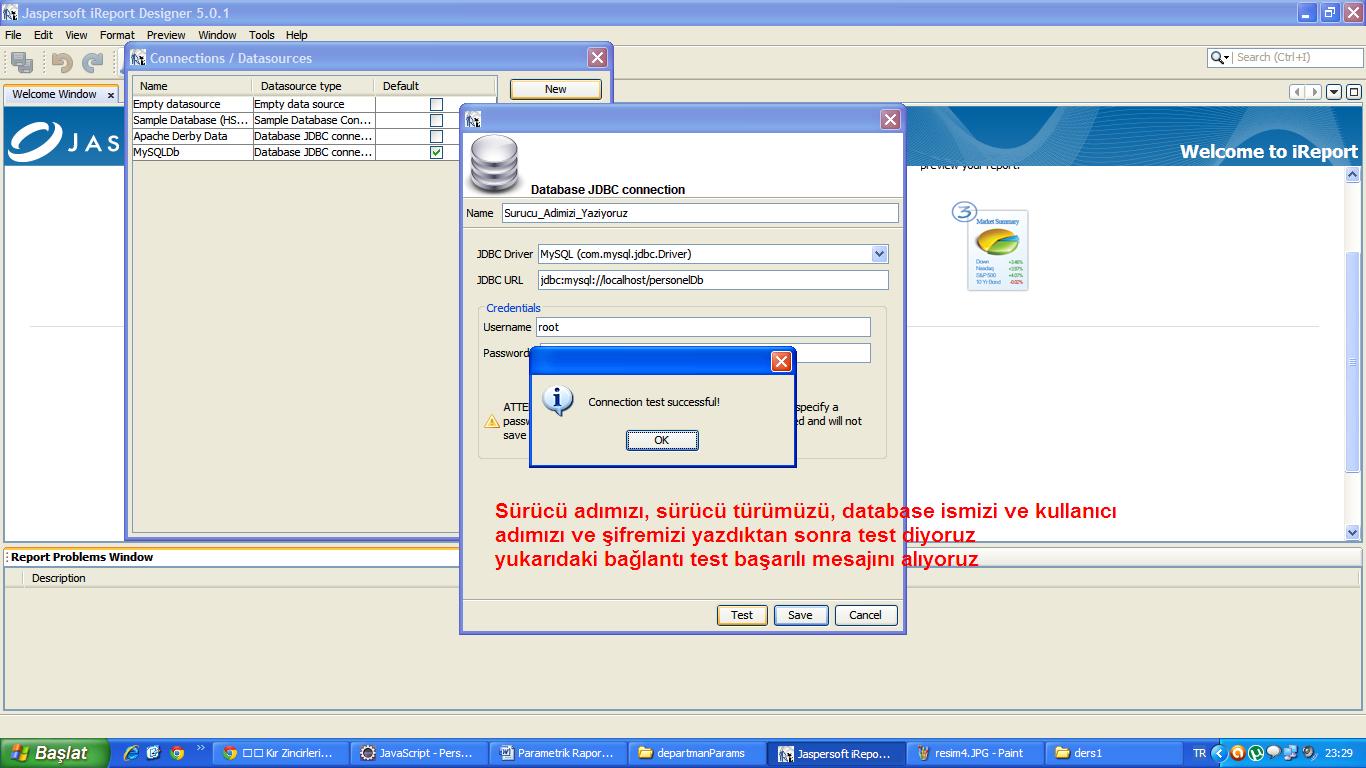
Task: Open the View menu
Action: click(x=76, y=35)
